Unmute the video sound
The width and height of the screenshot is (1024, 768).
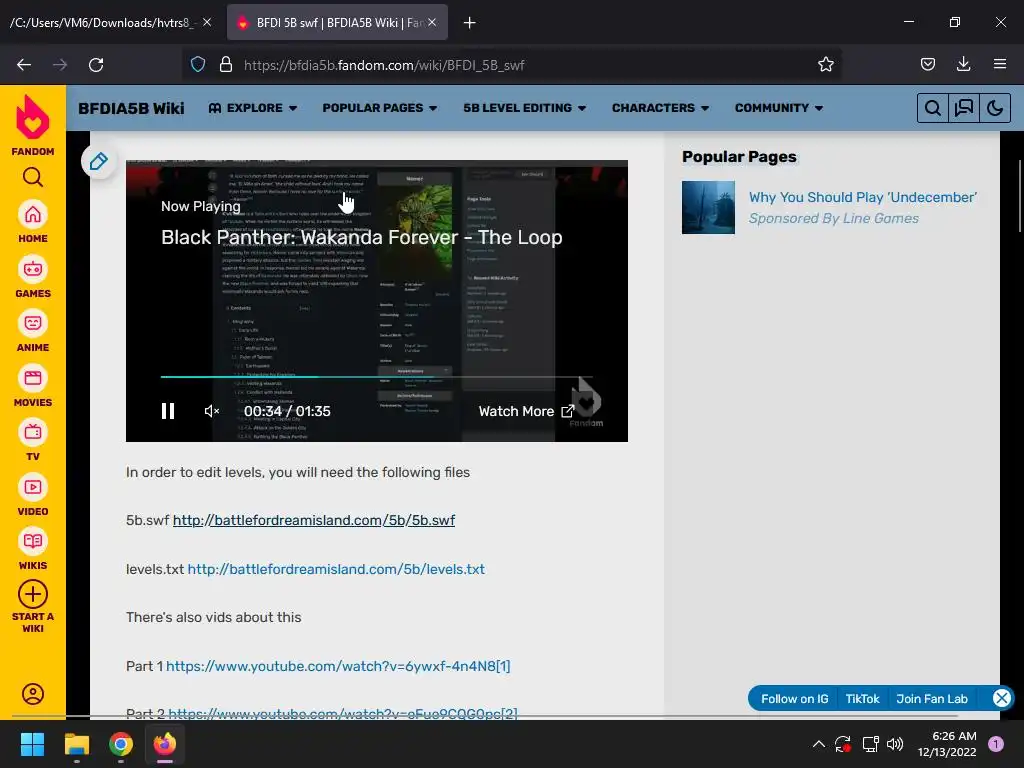click(212, 411)
